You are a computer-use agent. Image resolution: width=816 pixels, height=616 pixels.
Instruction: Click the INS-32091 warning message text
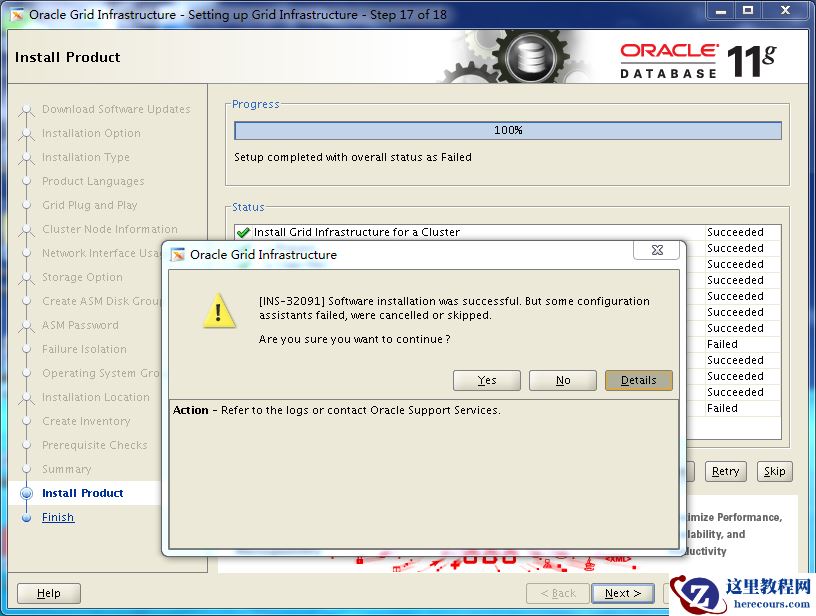pos(454,308)
